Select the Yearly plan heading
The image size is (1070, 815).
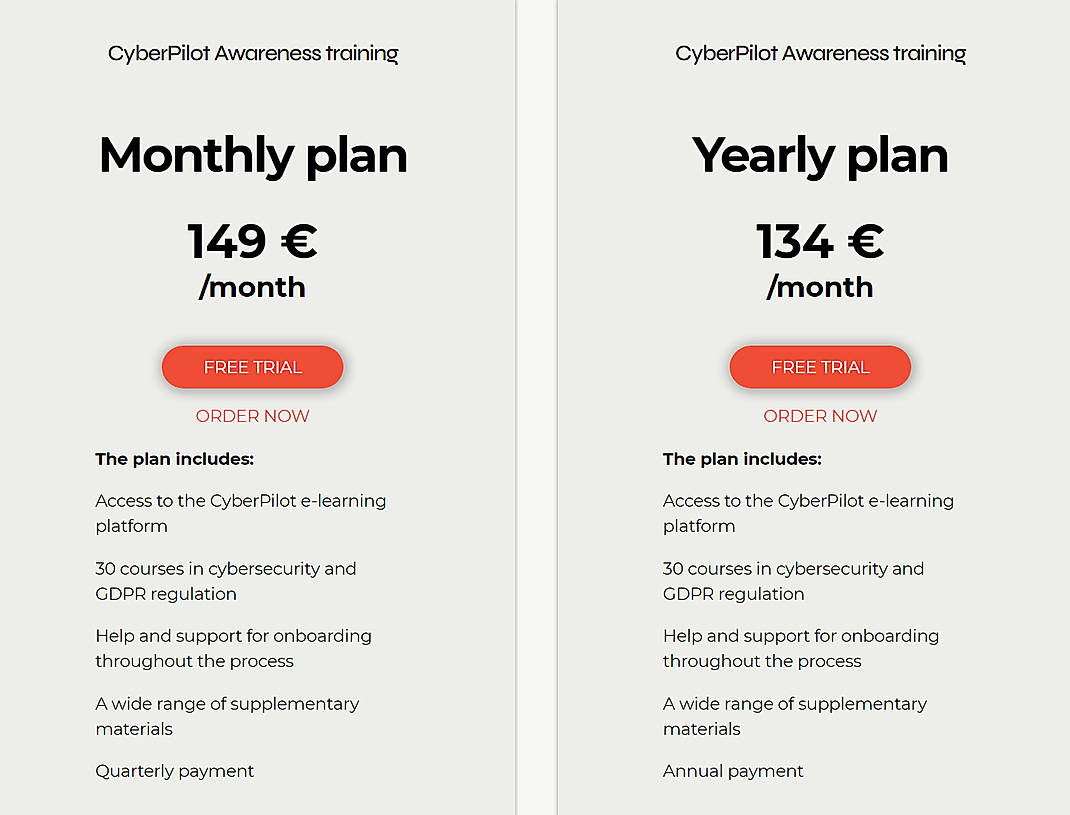click(820, 156)
